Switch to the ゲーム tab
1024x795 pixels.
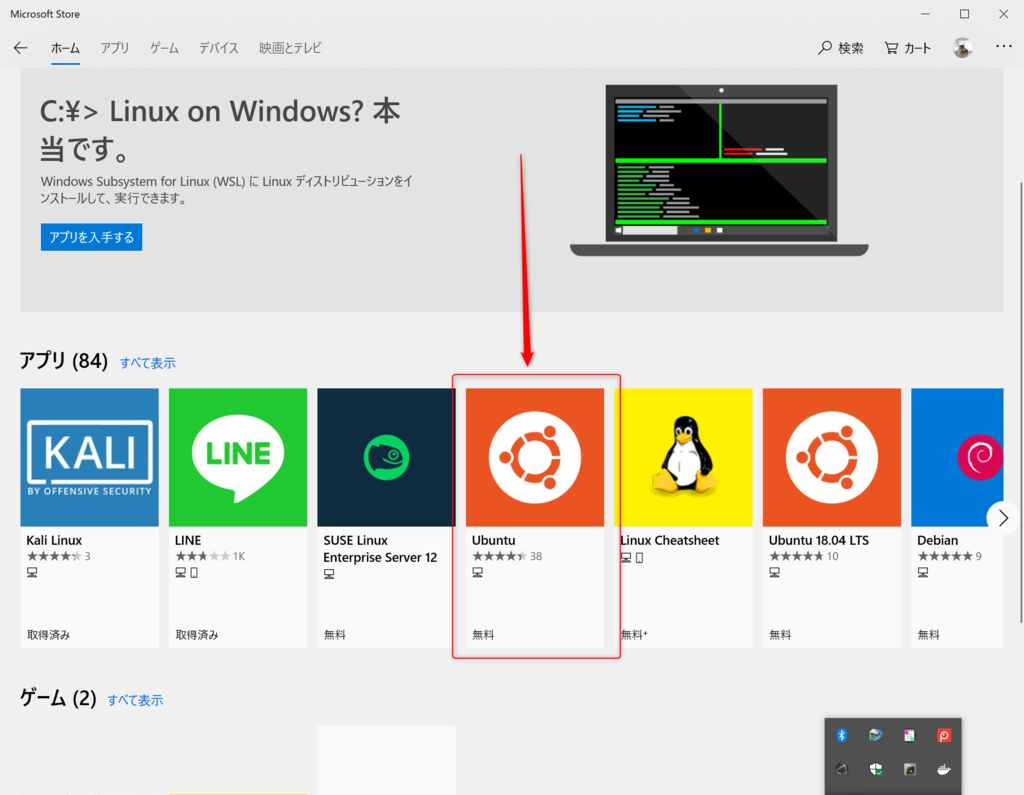coord(164,48)
